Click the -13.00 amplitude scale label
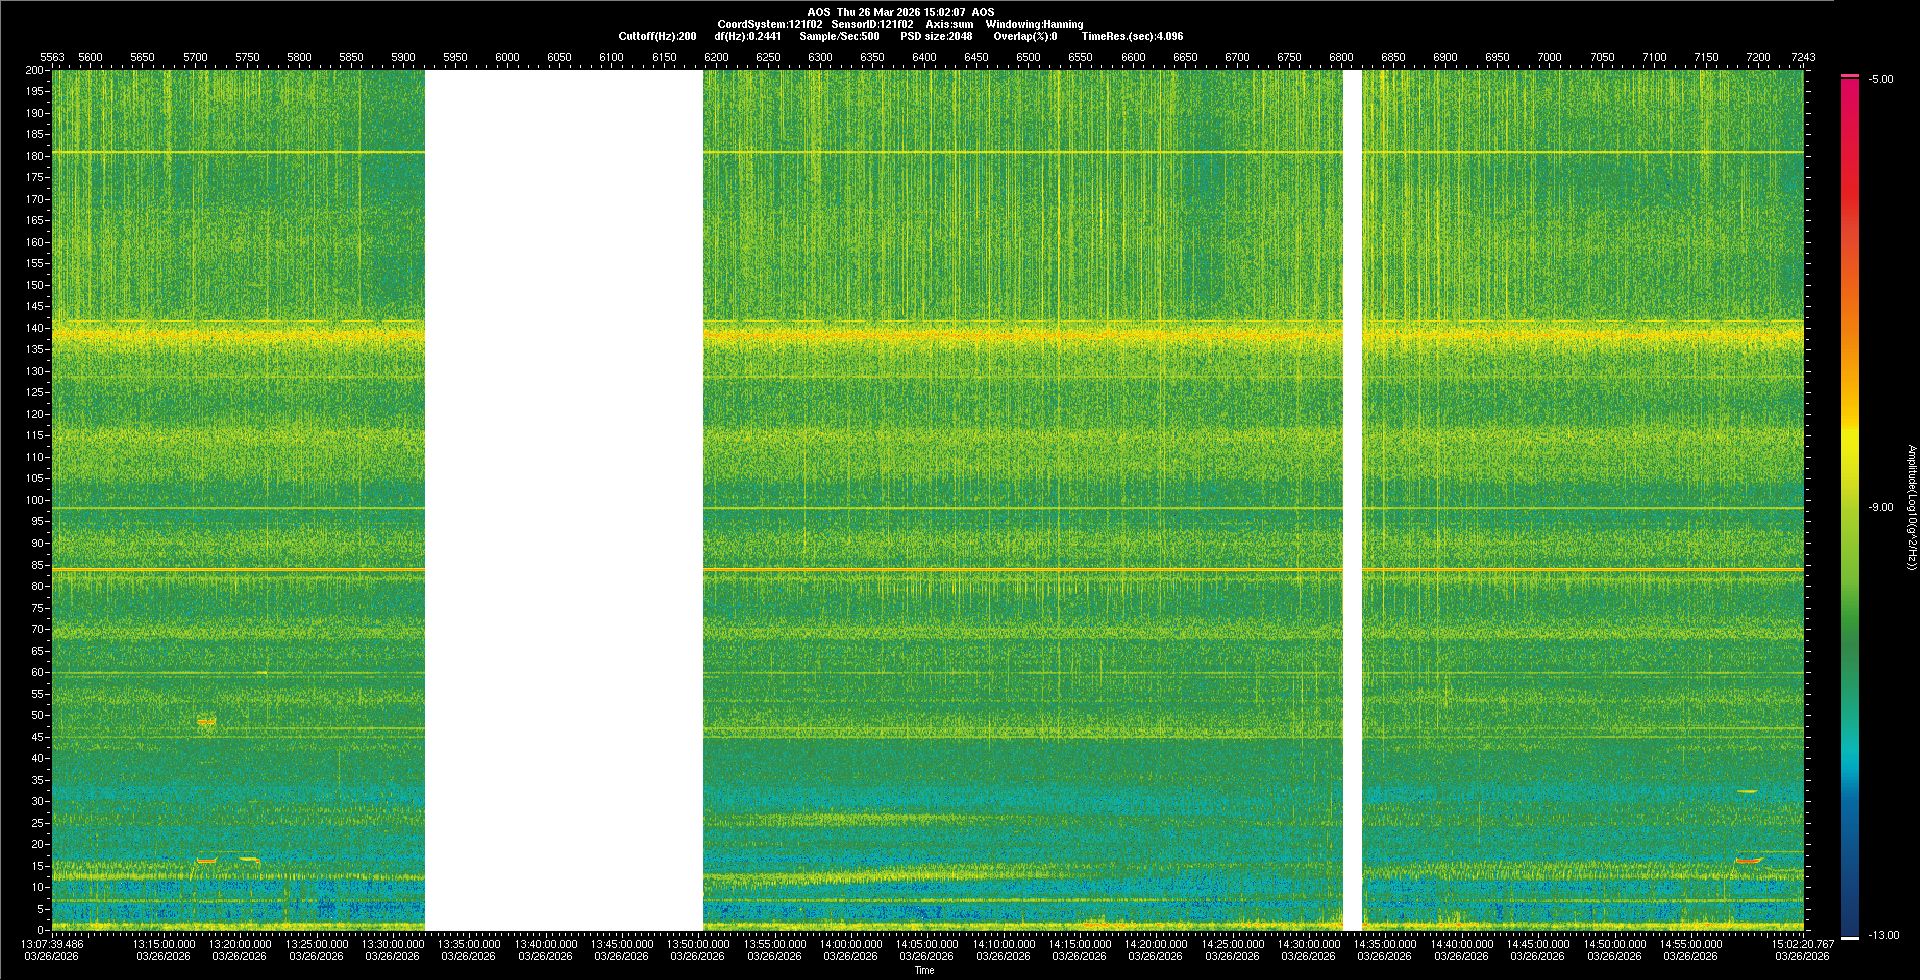 click(x=1884, y=936)
